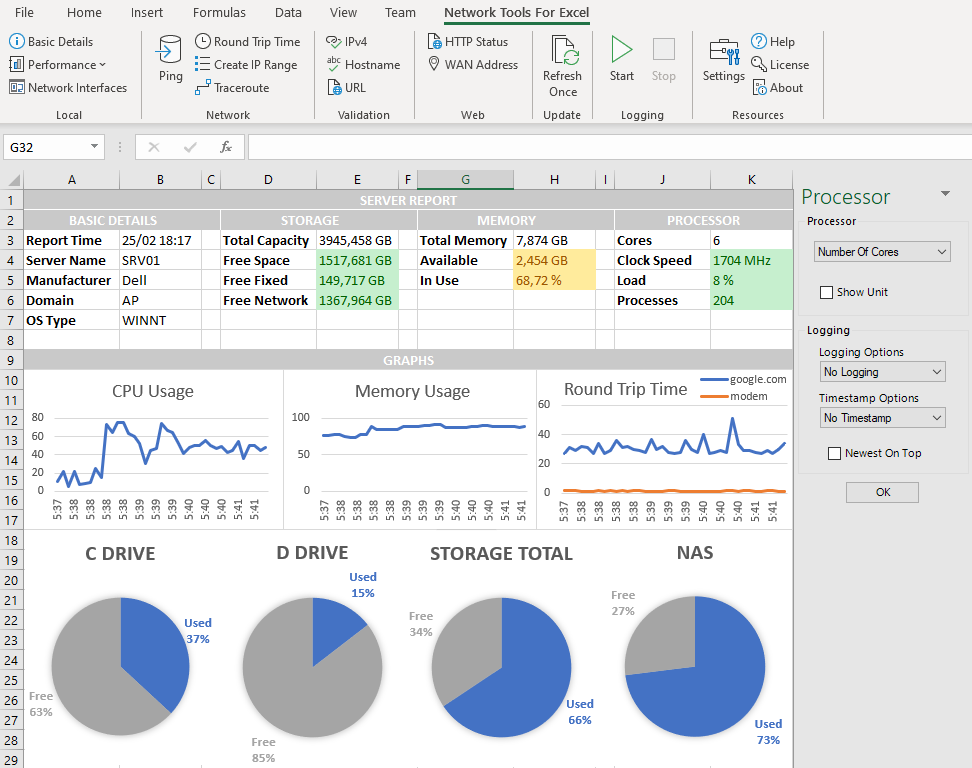Click the Select All corner triangle
The width and height of the screenshot is (972, 768).
tap(14, 180)
